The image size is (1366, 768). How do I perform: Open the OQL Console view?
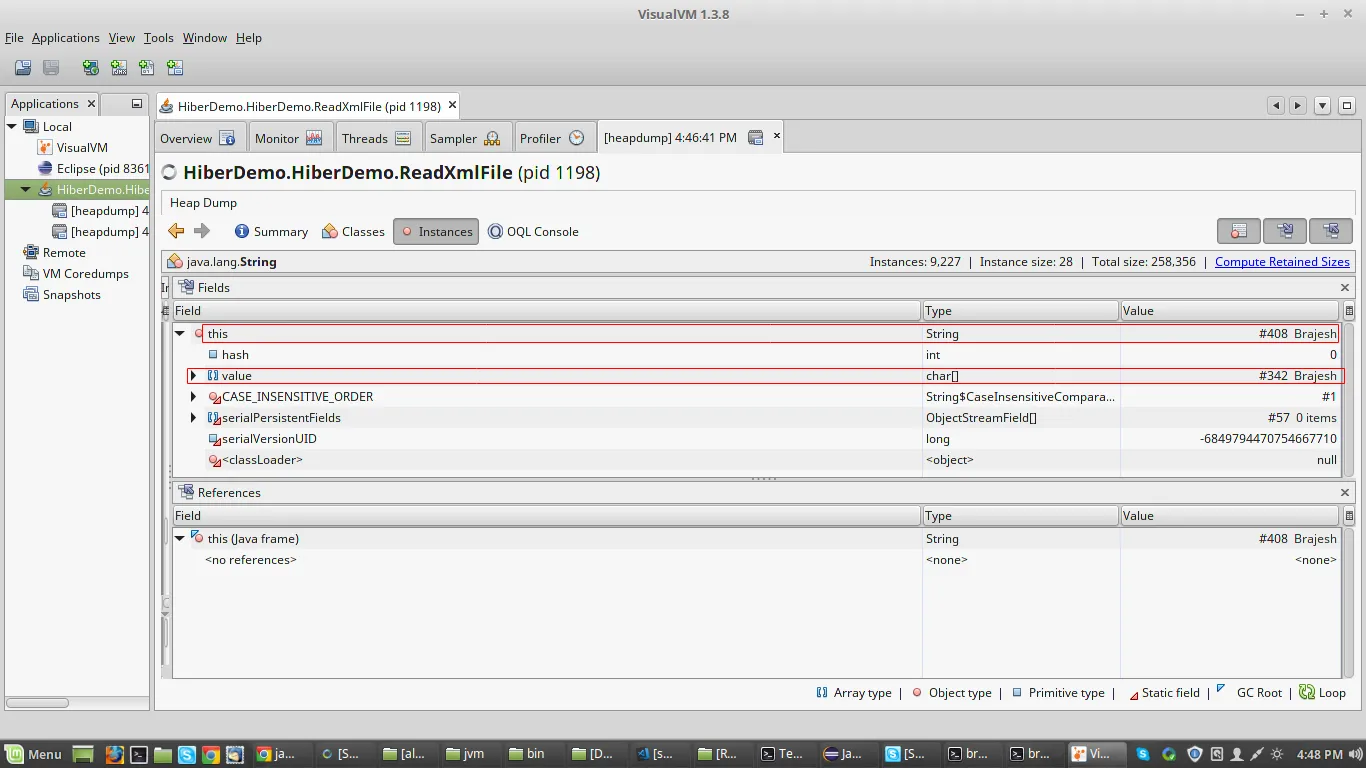pos(533,231)
